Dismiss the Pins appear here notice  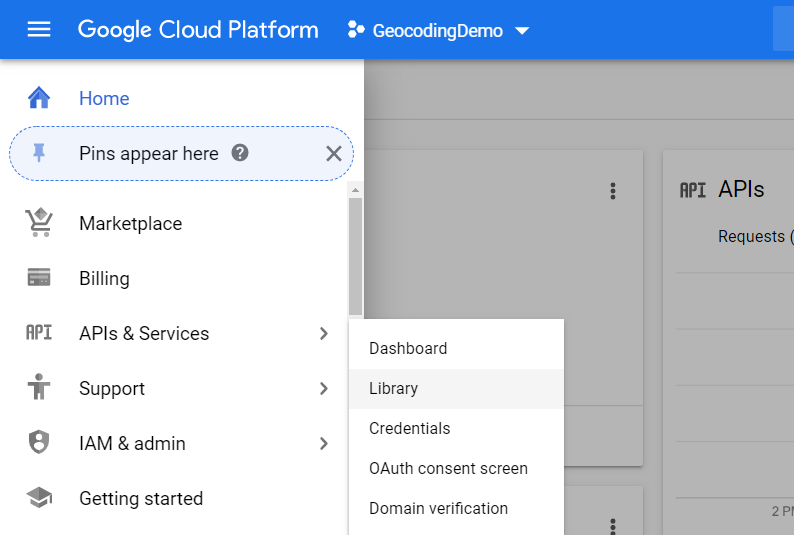pyautogui.click(x=334, y=153)
